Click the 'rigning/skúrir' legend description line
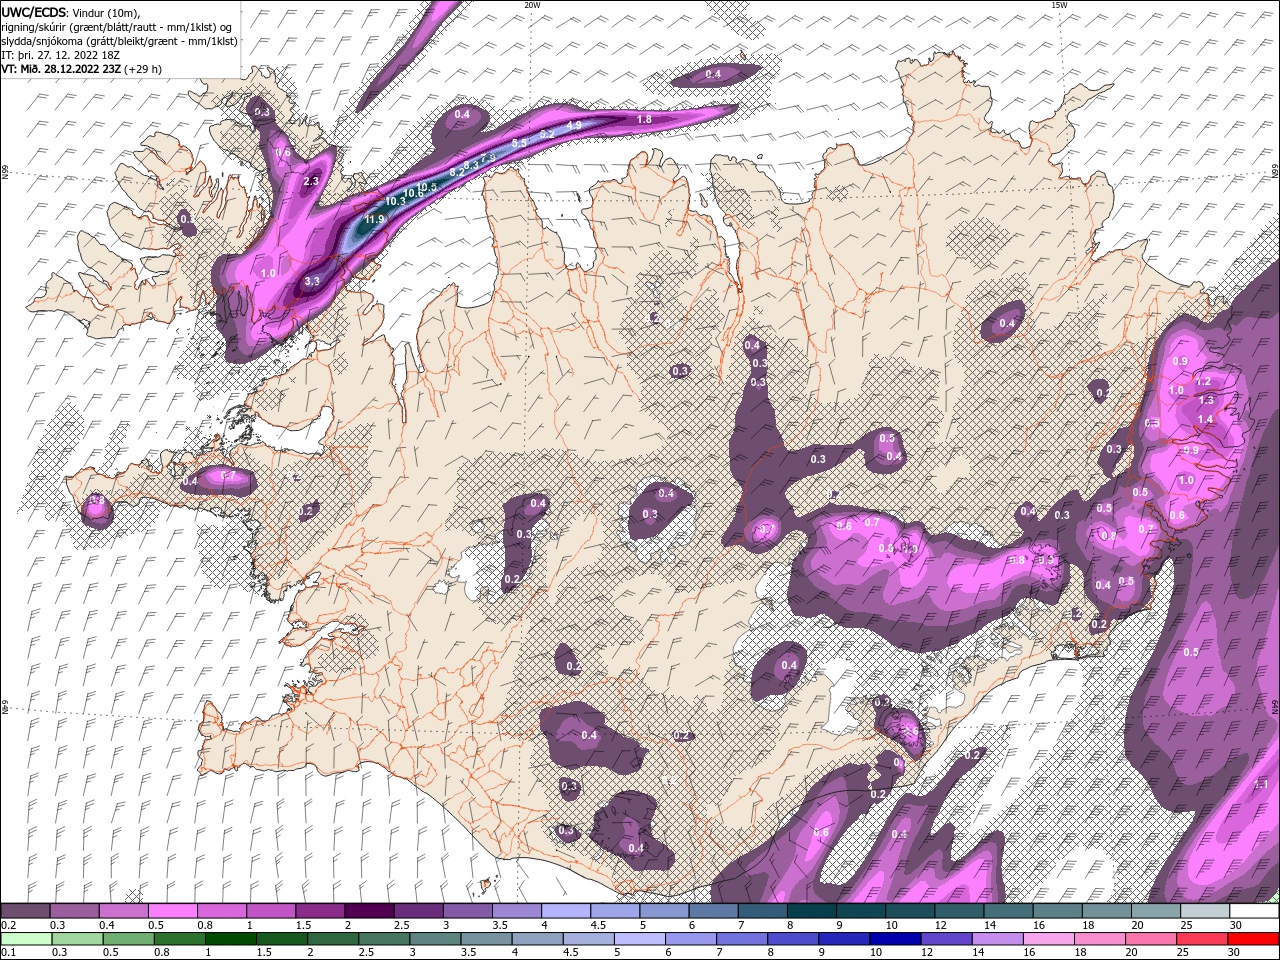 click(x=116, y=27)
